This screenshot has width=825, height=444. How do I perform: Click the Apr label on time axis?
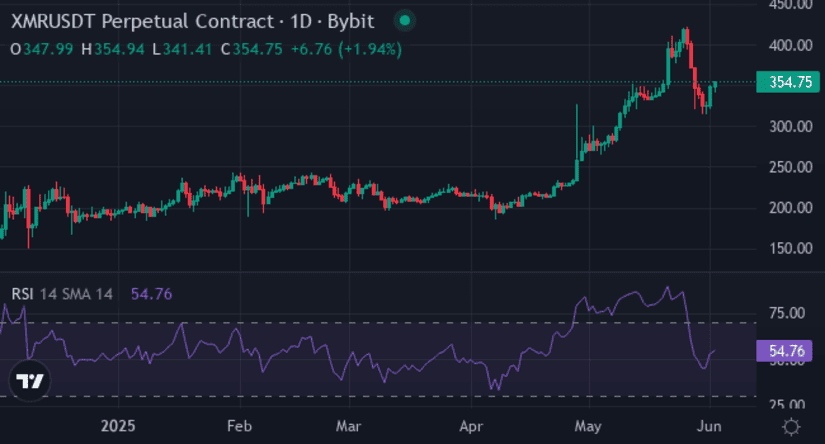tap(471, 426)
